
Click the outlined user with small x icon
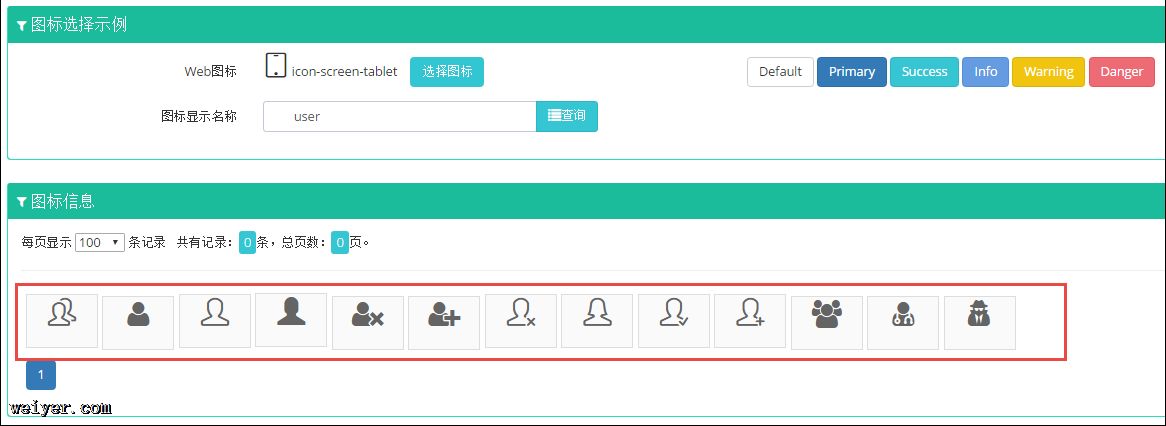(521, 320)
